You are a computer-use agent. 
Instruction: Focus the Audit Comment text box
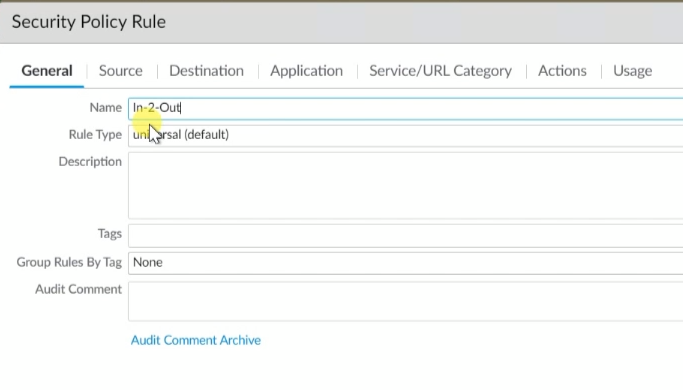[x=406, y=301]
